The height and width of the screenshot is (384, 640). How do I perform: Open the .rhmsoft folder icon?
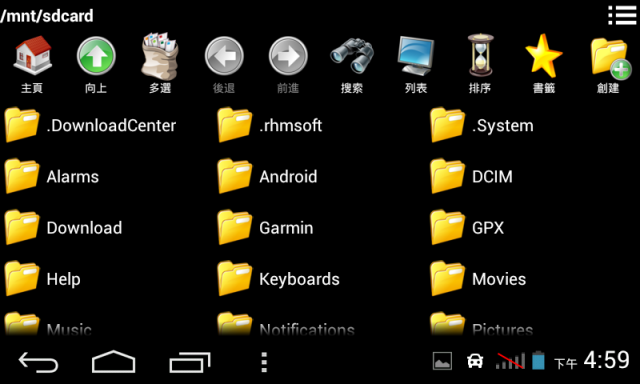235,125
